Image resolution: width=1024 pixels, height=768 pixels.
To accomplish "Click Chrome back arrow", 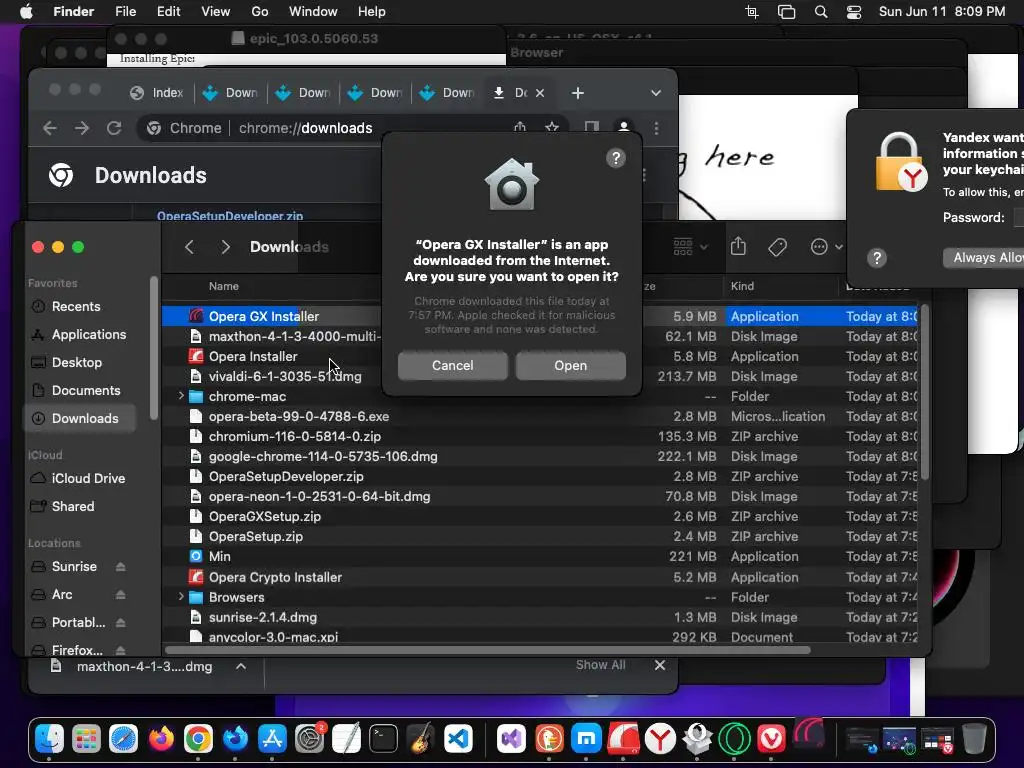I will (x=50, y=128).
